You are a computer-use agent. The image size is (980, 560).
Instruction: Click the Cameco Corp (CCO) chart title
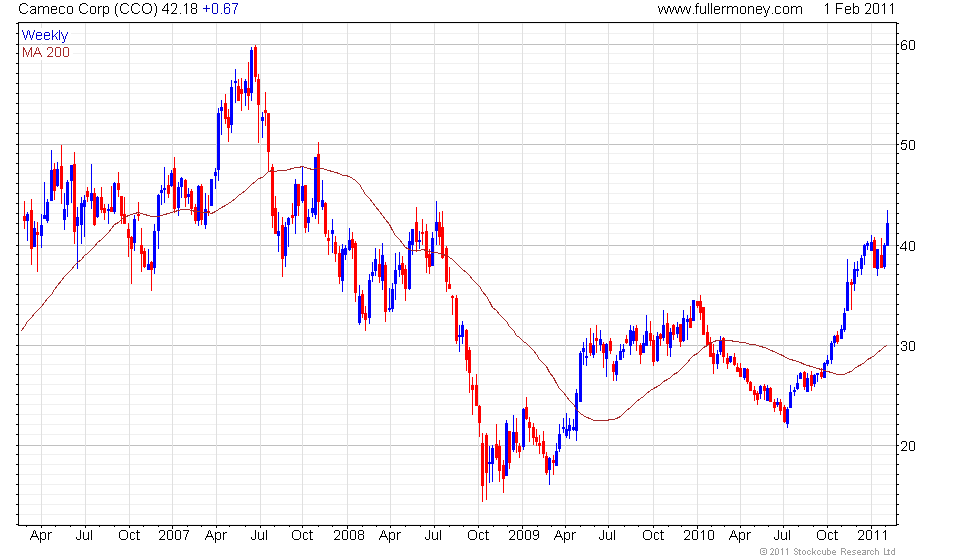pos(88,9)
